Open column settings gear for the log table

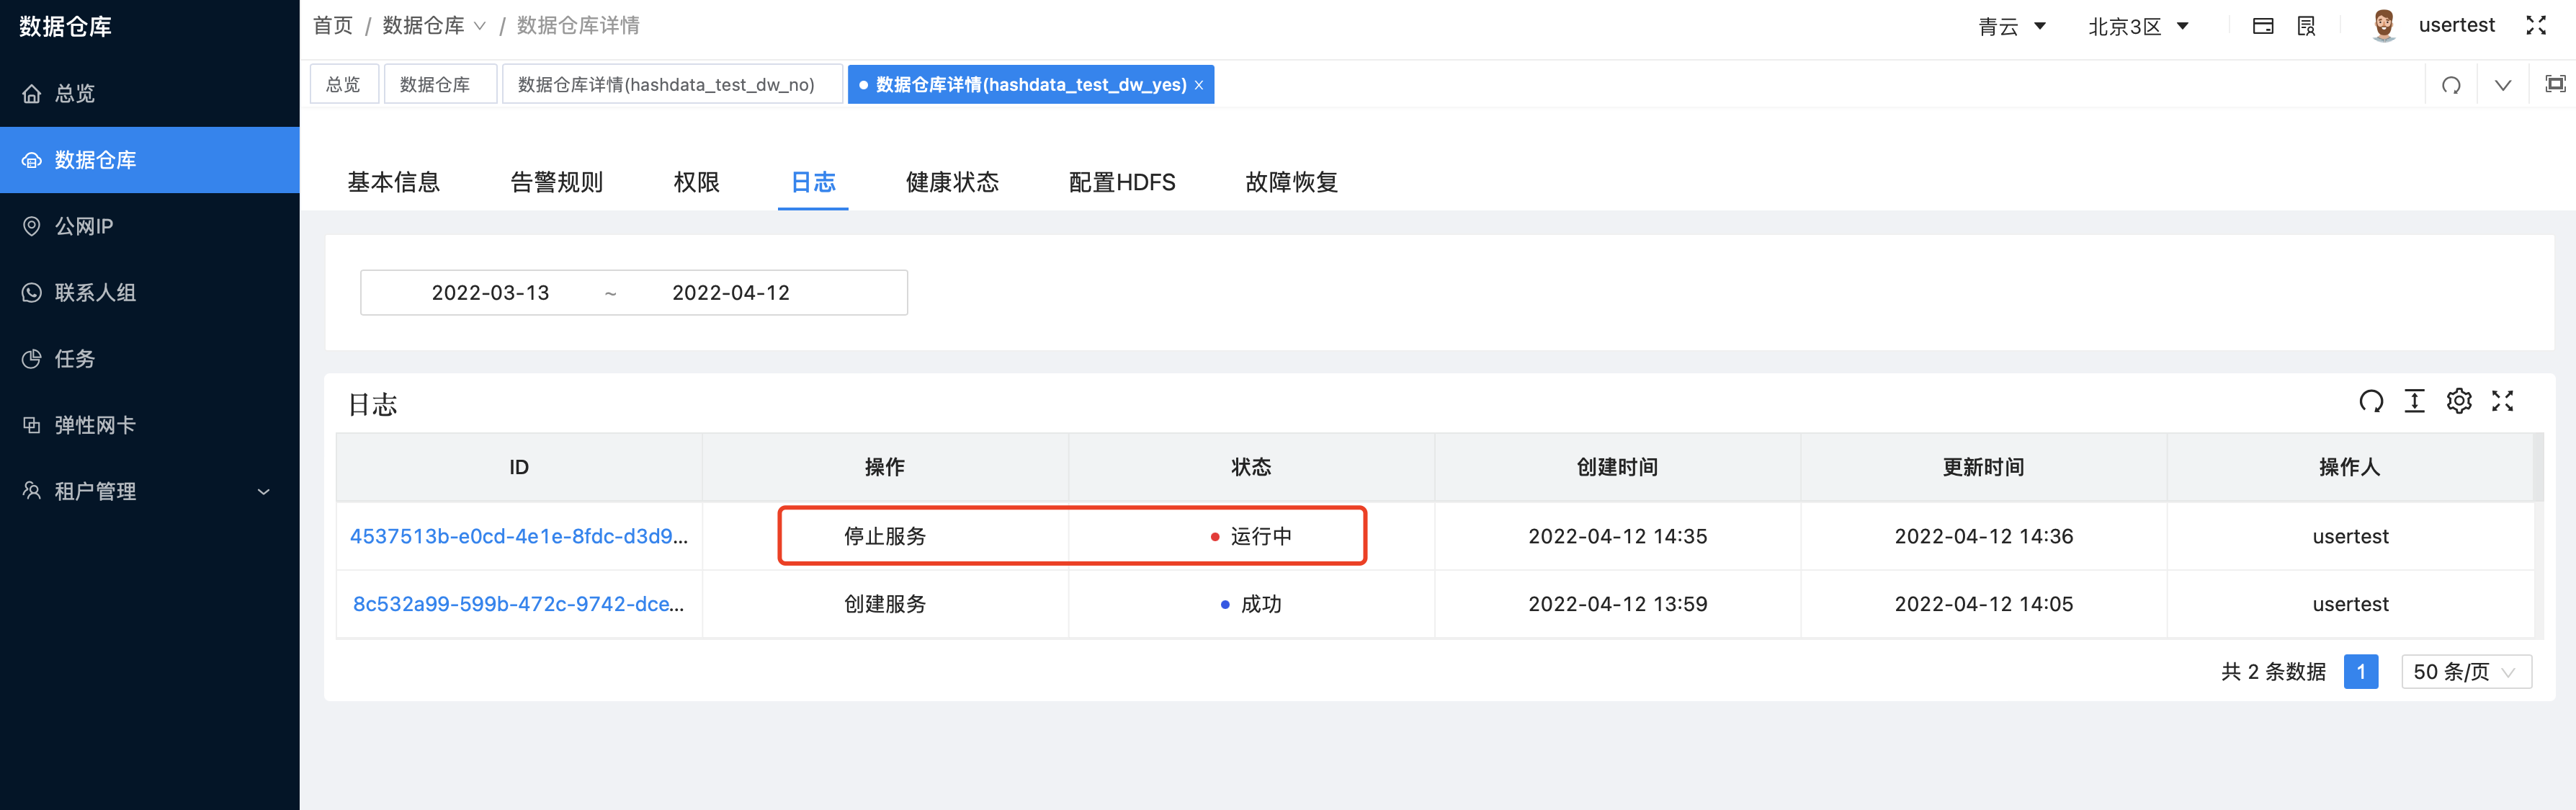[2459, 401]
